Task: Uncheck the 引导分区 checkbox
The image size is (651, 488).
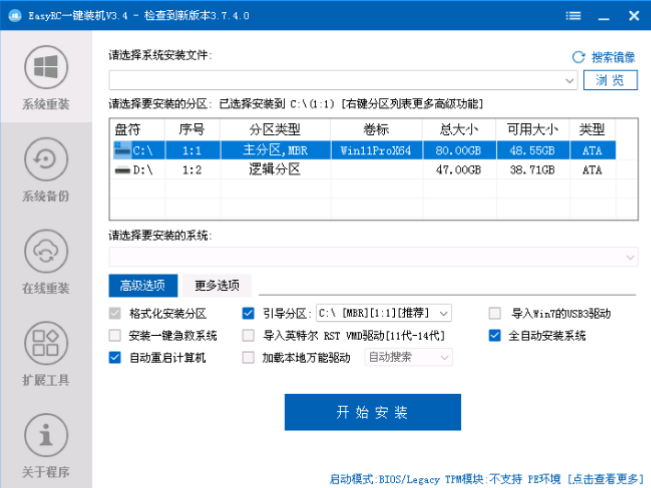Action: (x=248, y=313)
